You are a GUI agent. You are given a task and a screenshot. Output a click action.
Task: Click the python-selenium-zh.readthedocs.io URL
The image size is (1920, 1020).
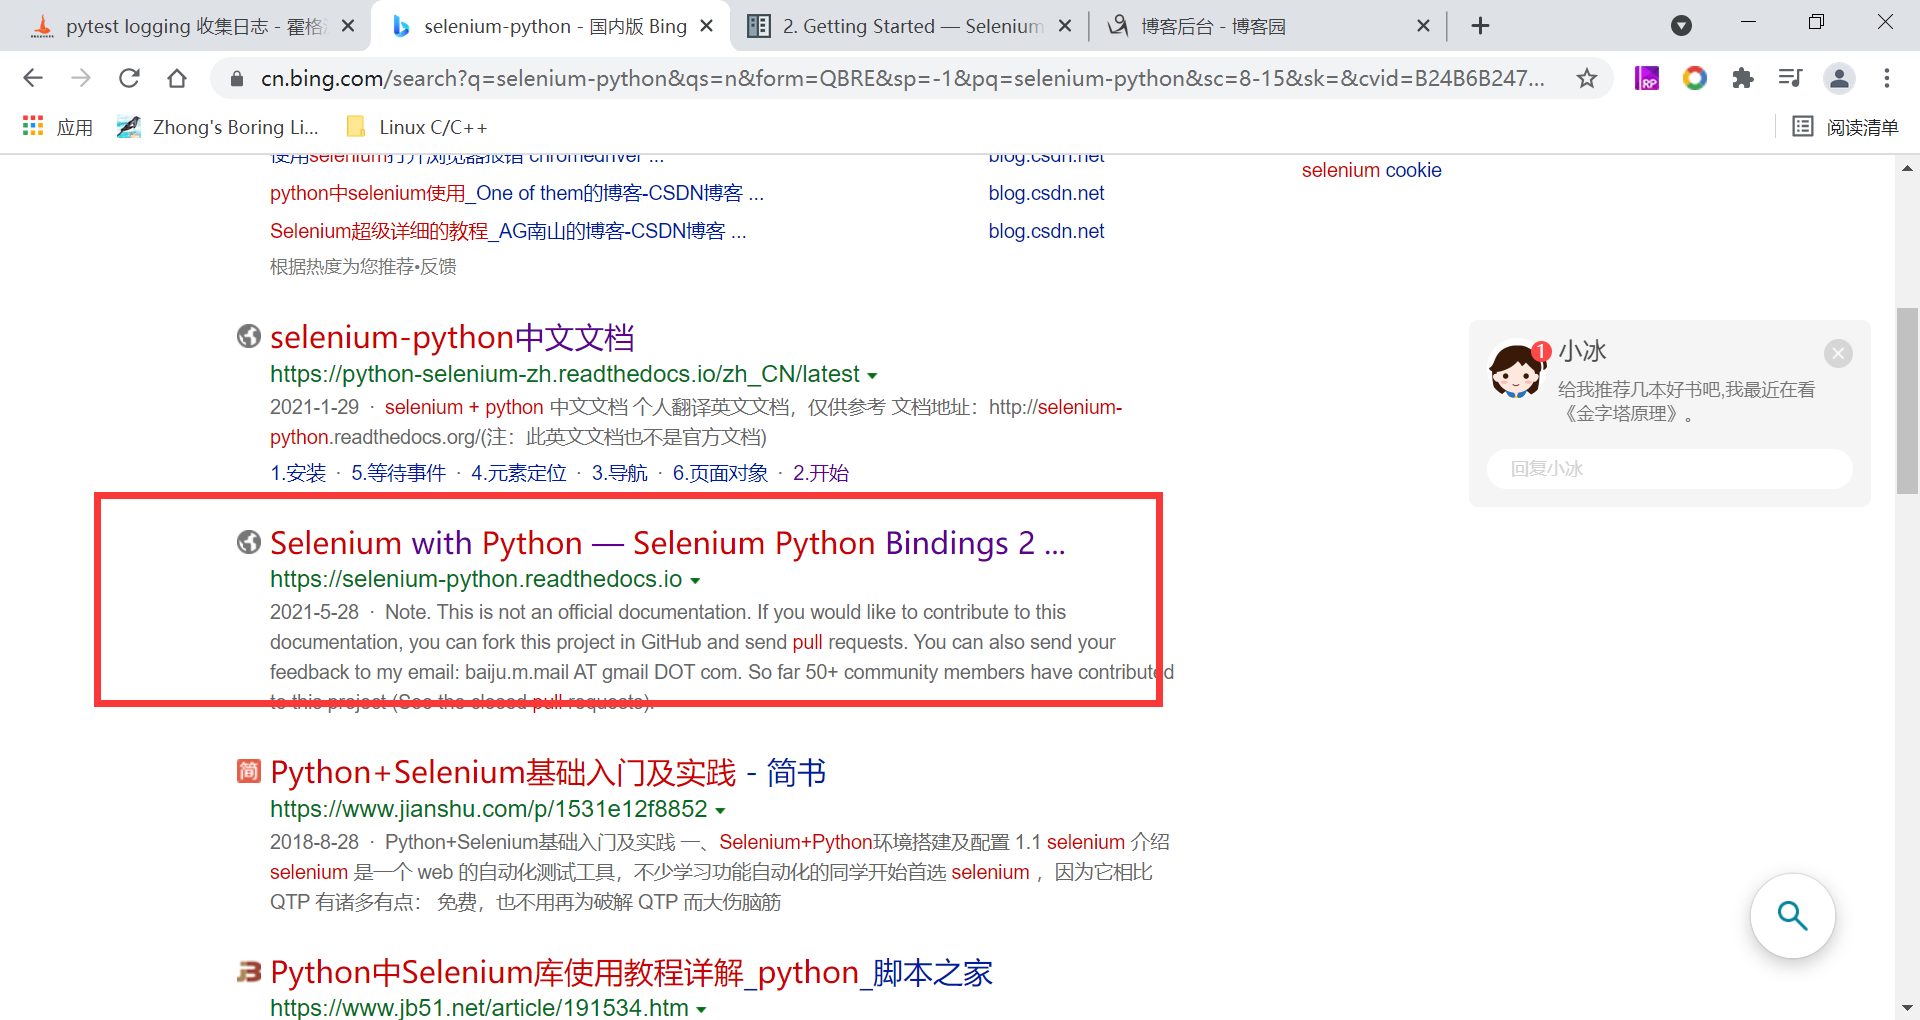[564, 374]
